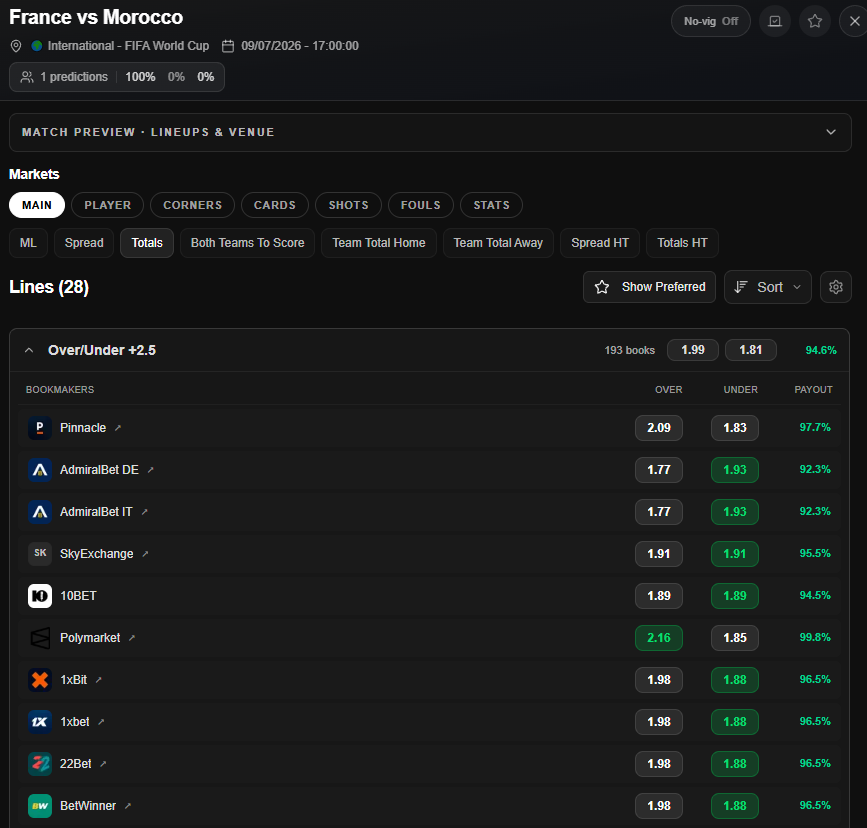Select Pinnacle over odds 2.09

659,428
